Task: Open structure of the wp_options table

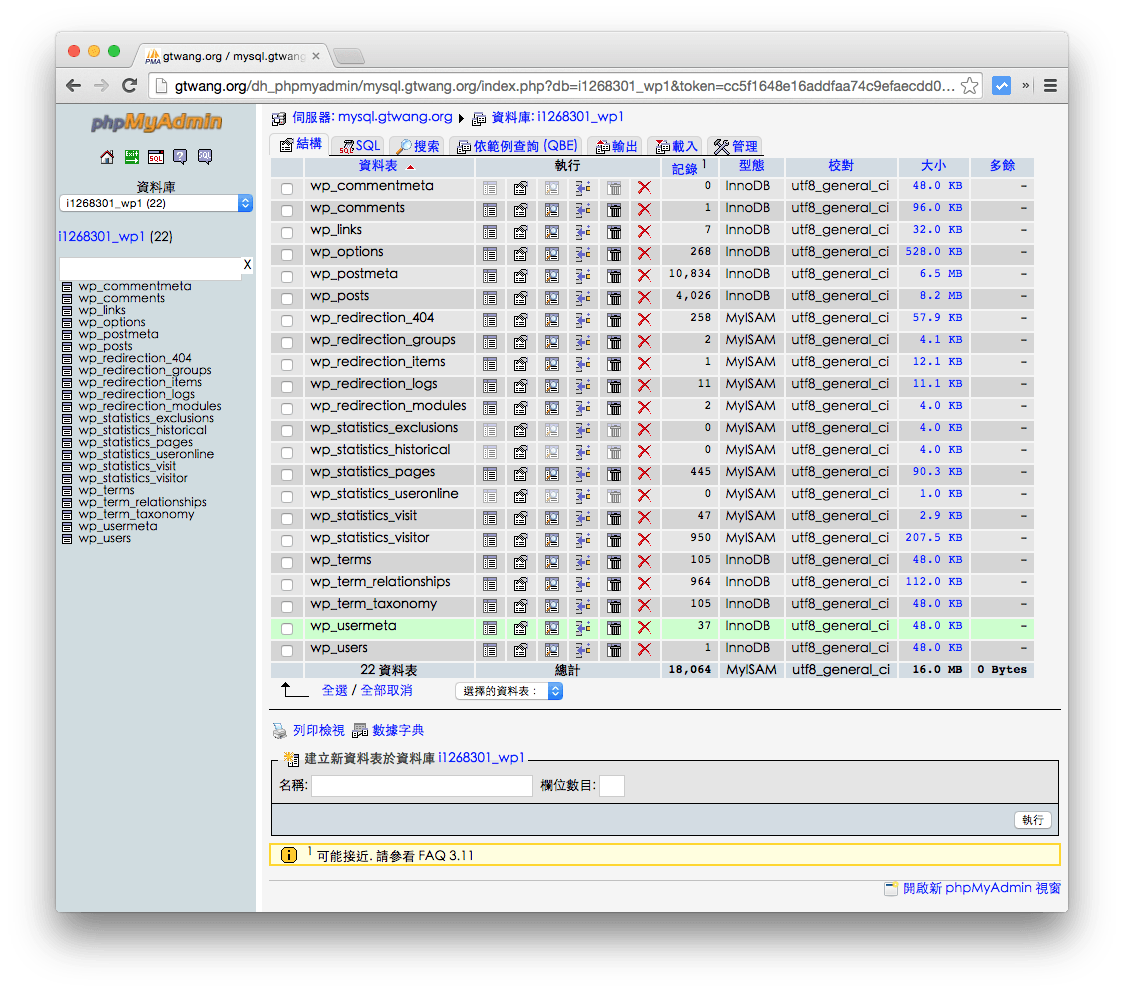Action: pyautogui.click(x=520, y=252)
